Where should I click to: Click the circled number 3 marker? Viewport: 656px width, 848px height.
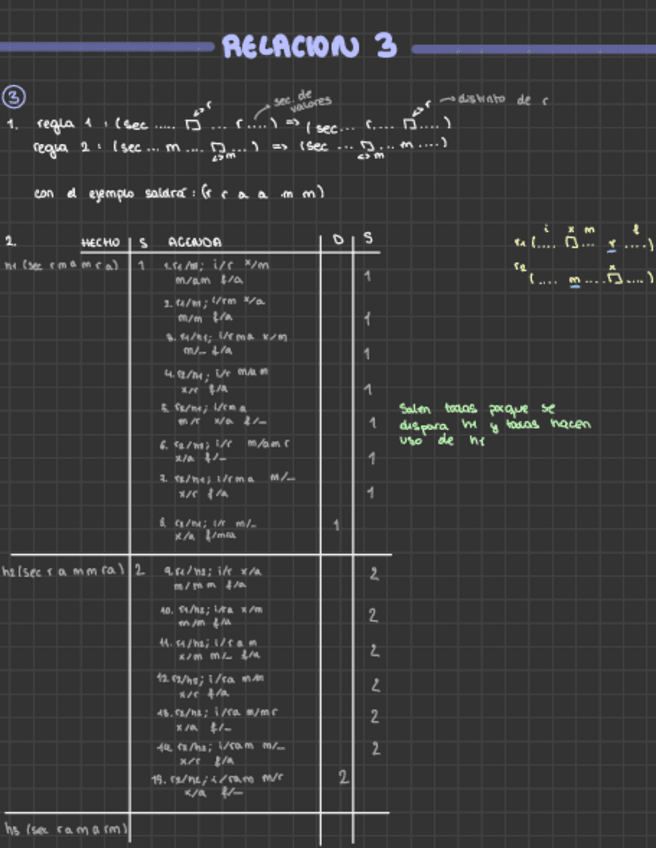[15, 97]
